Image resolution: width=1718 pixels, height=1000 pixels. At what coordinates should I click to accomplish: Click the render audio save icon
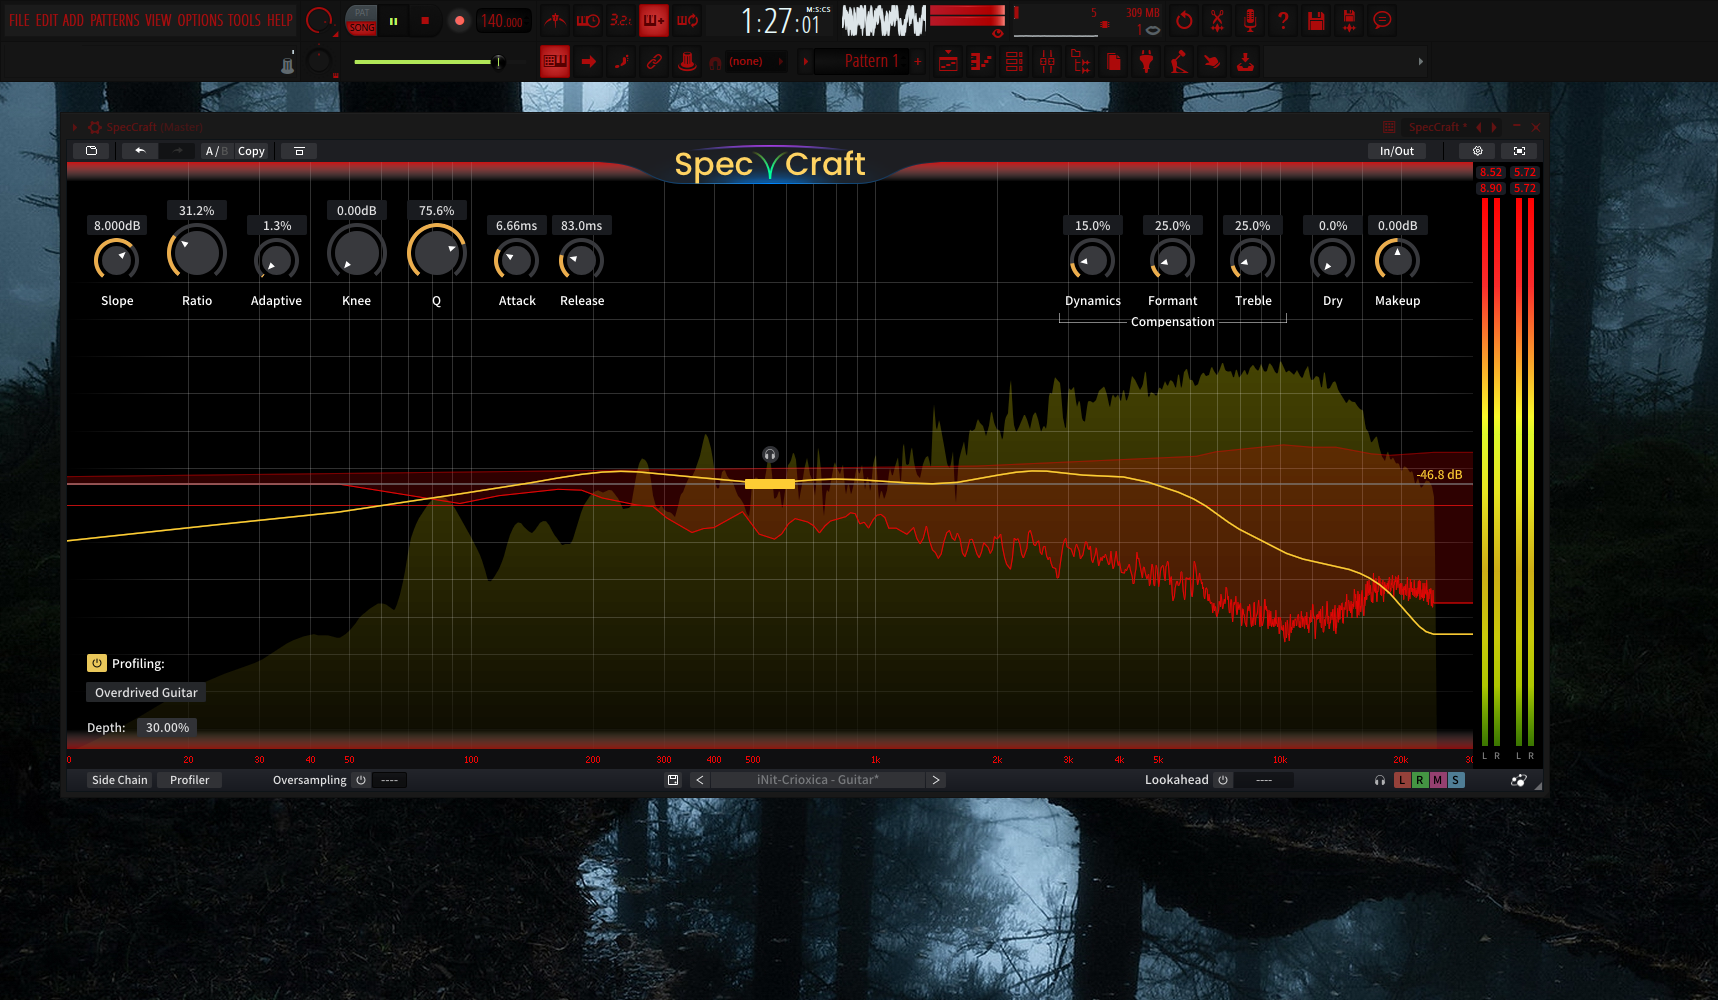coord(1349,20)
